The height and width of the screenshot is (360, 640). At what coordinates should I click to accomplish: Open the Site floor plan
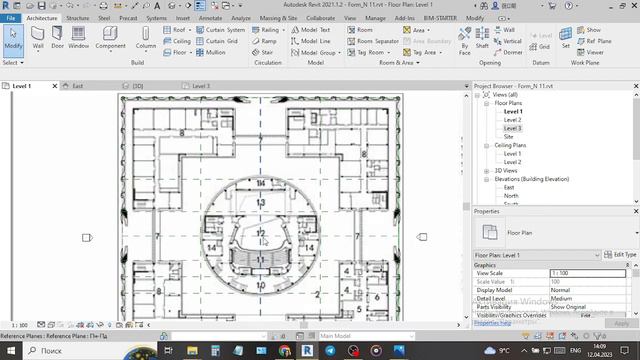coord(508,137)
